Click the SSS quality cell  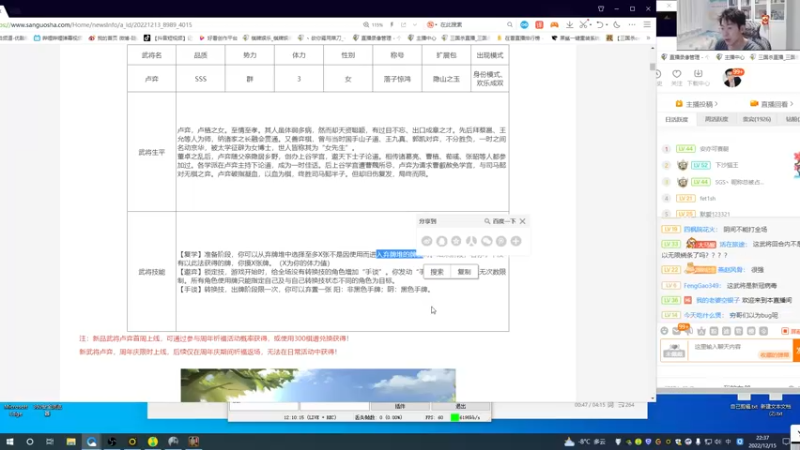[201, 79]
